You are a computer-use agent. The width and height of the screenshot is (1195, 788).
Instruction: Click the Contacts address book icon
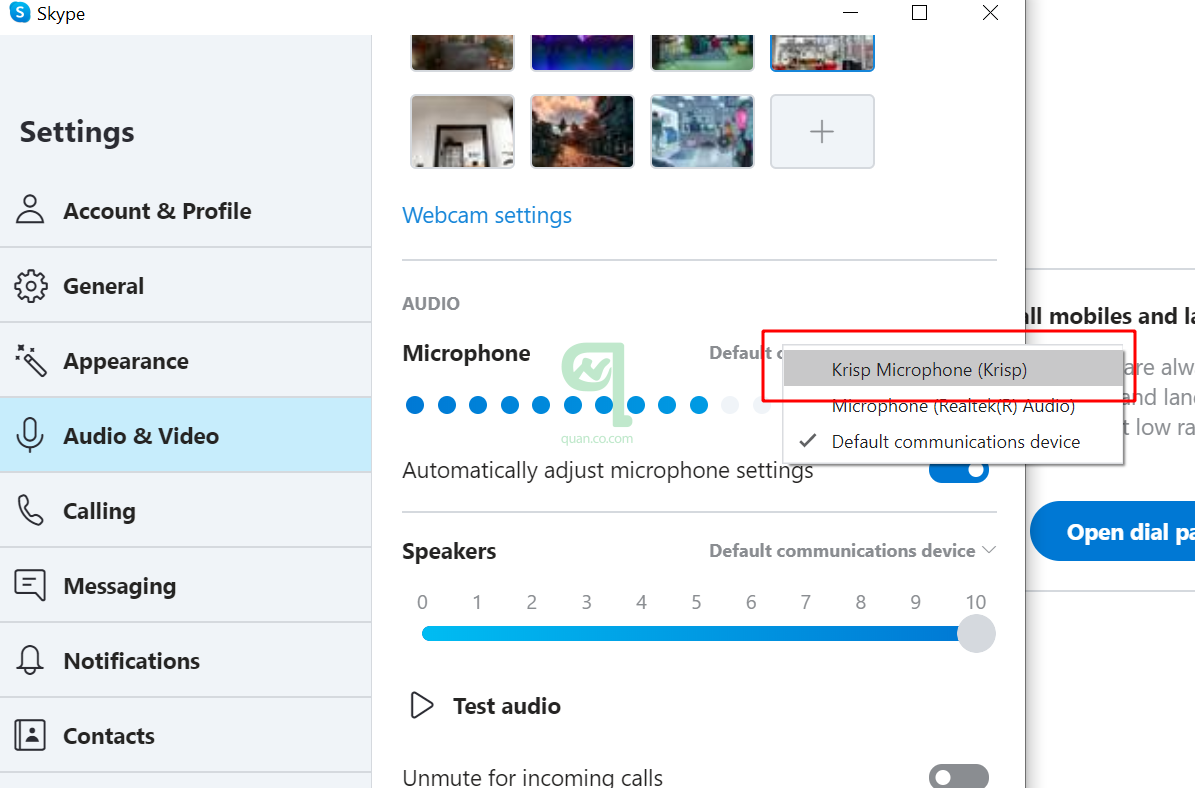click(x=30, y=735)
